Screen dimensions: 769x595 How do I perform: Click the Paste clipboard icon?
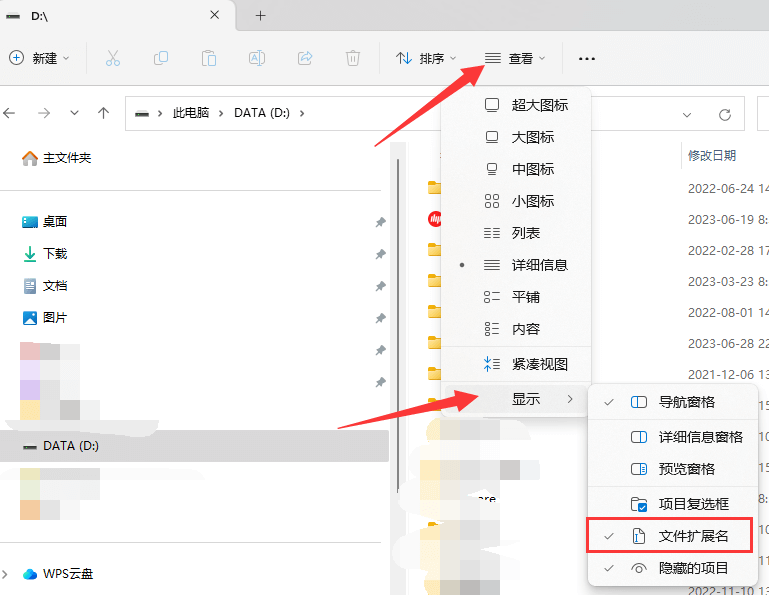pos(209,58)
